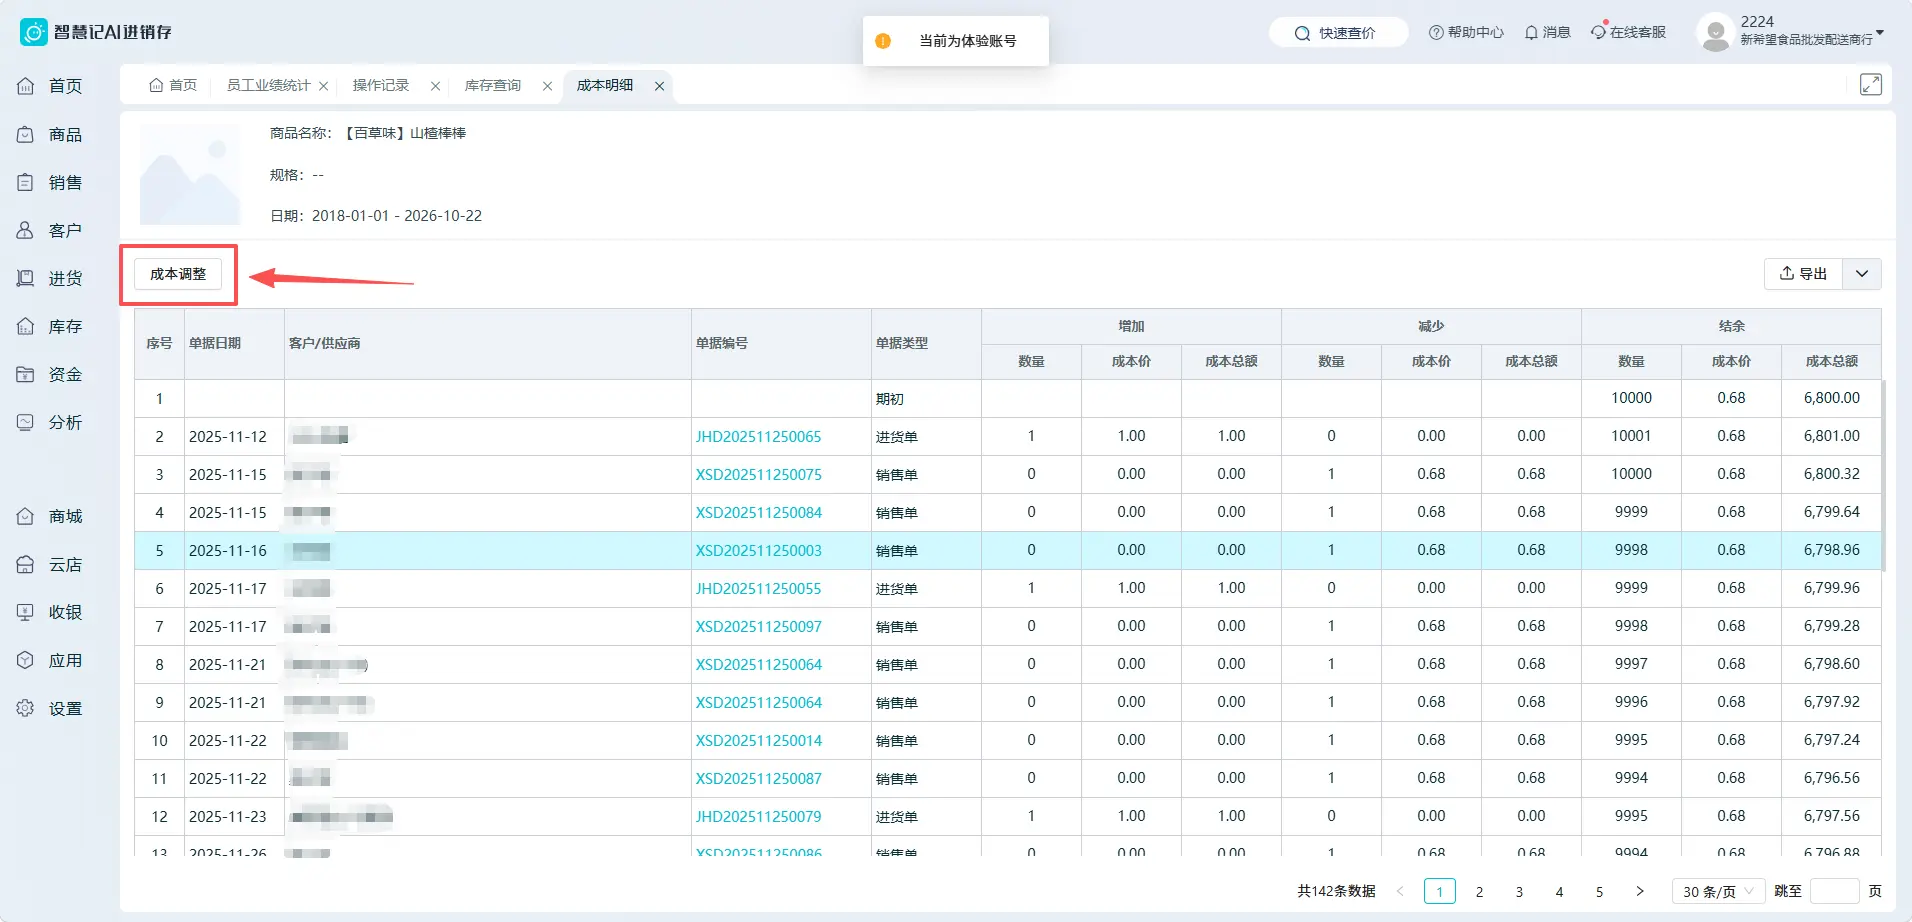Expand the 导出 options arrow
Viewport: 1912px width, 922px height.
click(1862, 274)
